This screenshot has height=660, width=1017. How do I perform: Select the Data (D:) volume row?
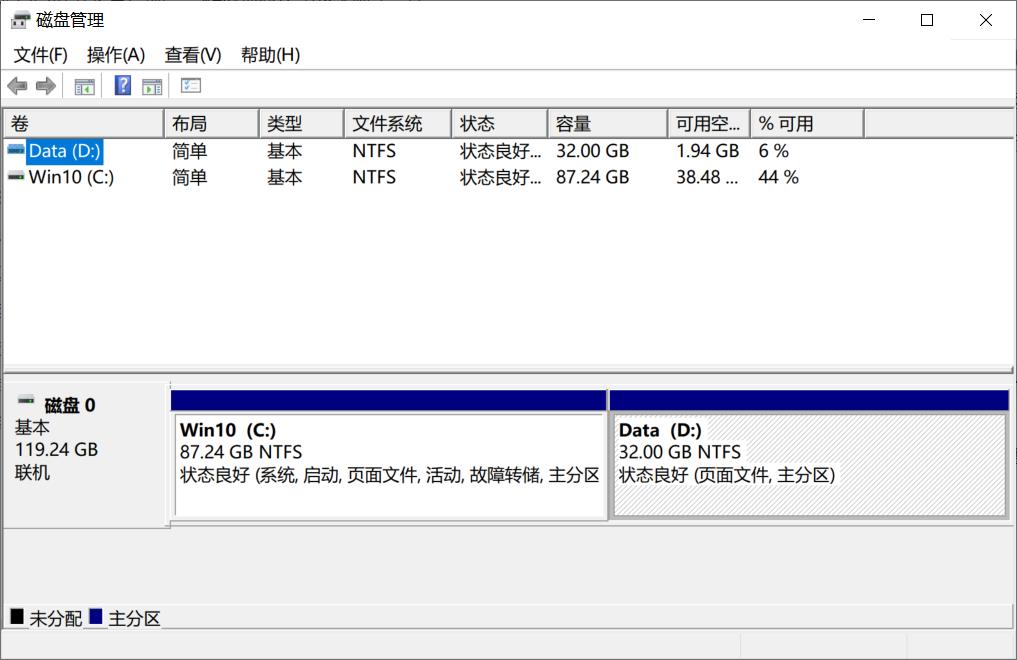(64, 151)
